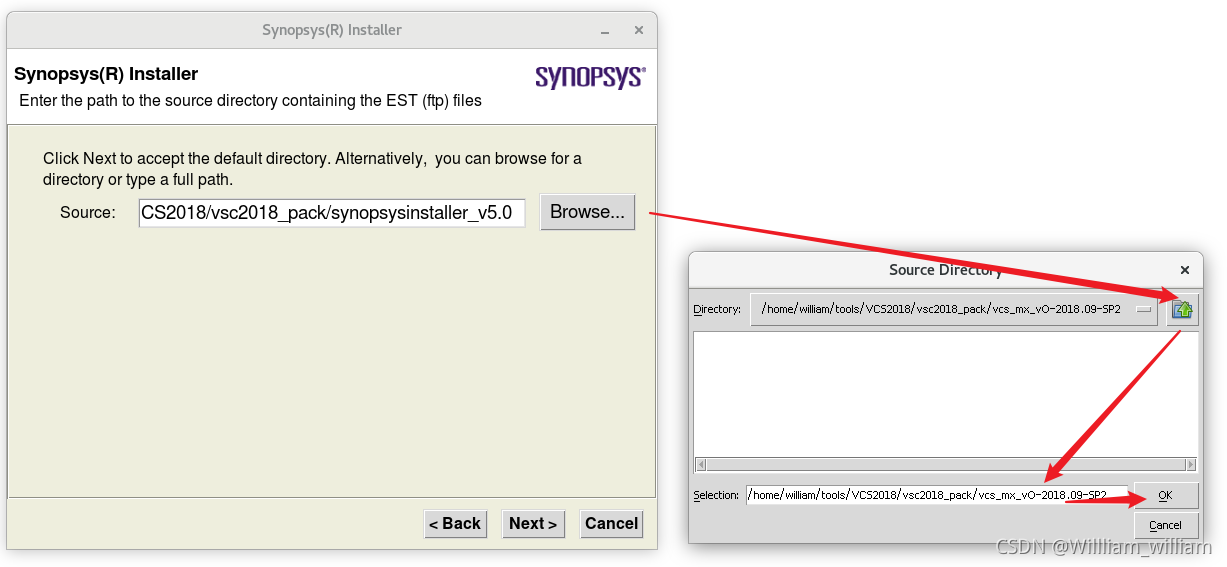
Task: Click the horizontal scrollbar in file list
Action: [x=945, y=464]
